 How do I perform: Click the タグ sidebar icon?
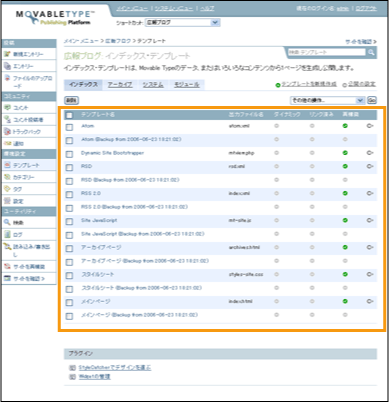pyautogui.click(x=7, y=189)
